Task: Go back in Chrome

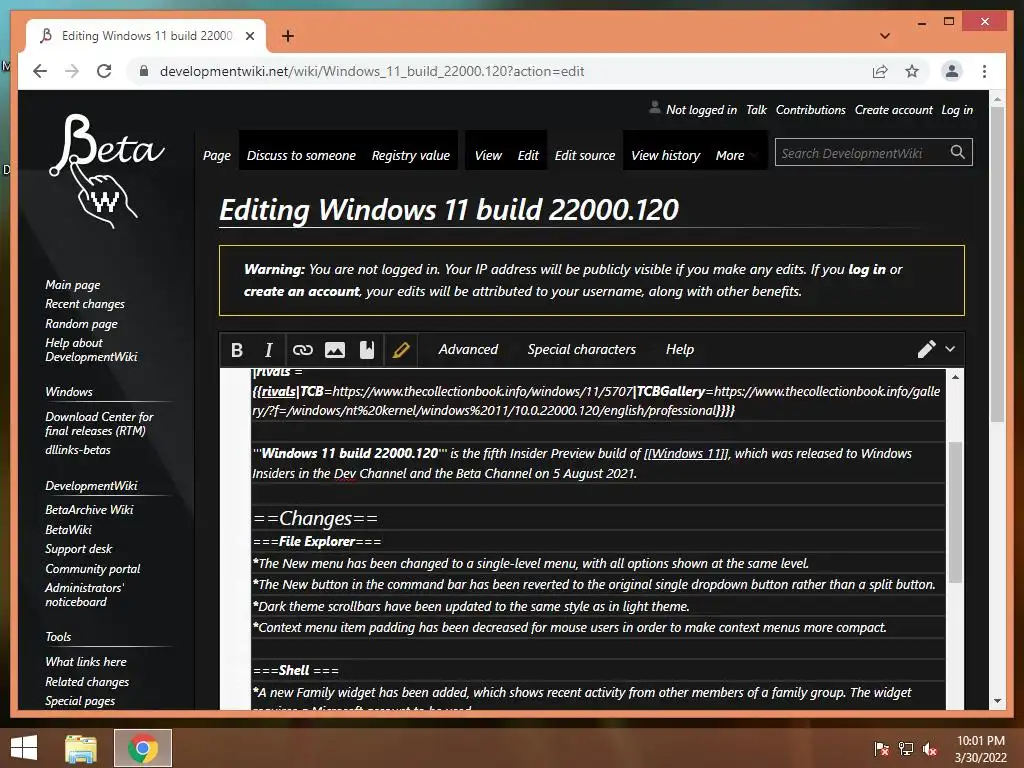Action: [40, 71]
